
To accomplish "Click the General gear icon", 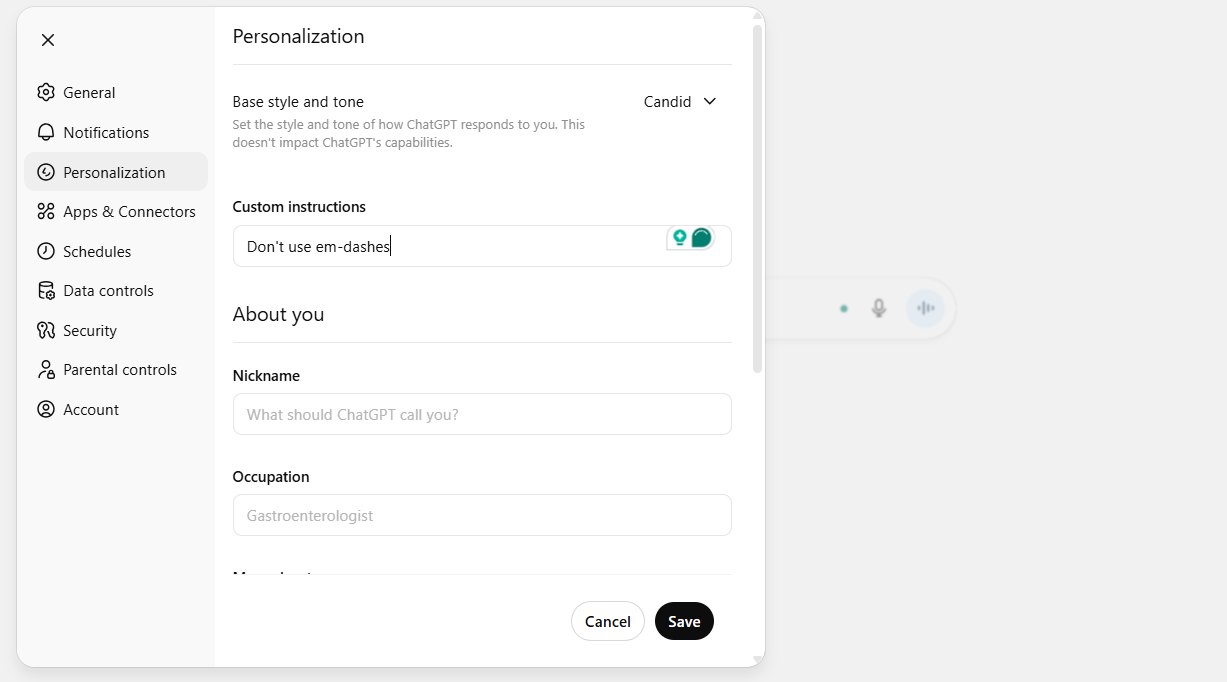I will [x=46, y=93].
